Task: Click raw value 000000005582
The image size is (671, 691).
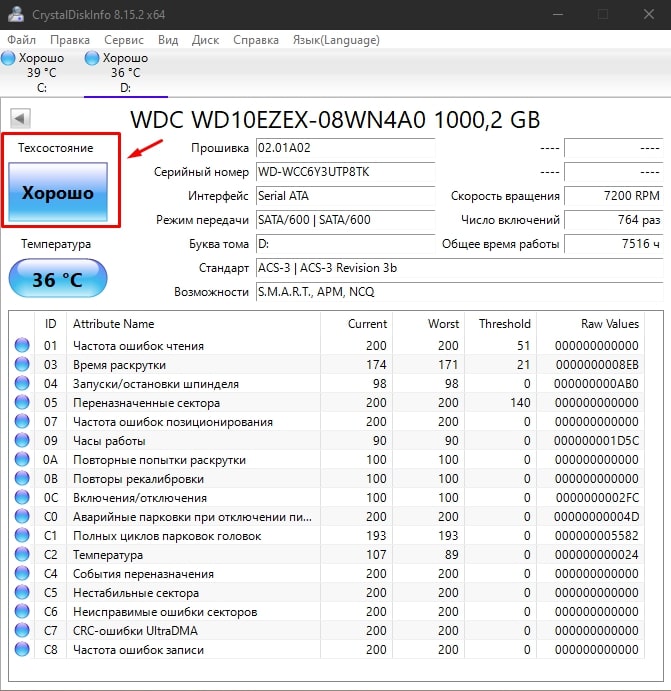Action: tap(597, 535)
